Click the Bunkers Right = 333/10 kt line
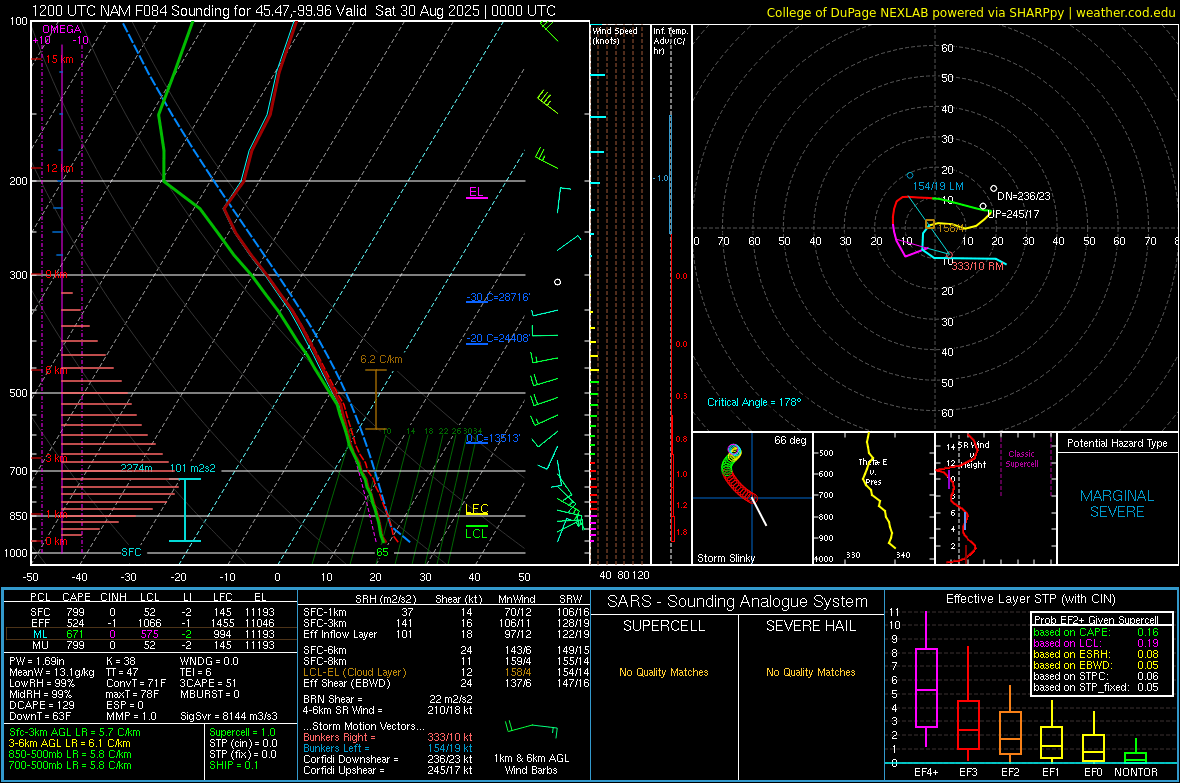The image size is (1180, 783). [x=388, y=737]
